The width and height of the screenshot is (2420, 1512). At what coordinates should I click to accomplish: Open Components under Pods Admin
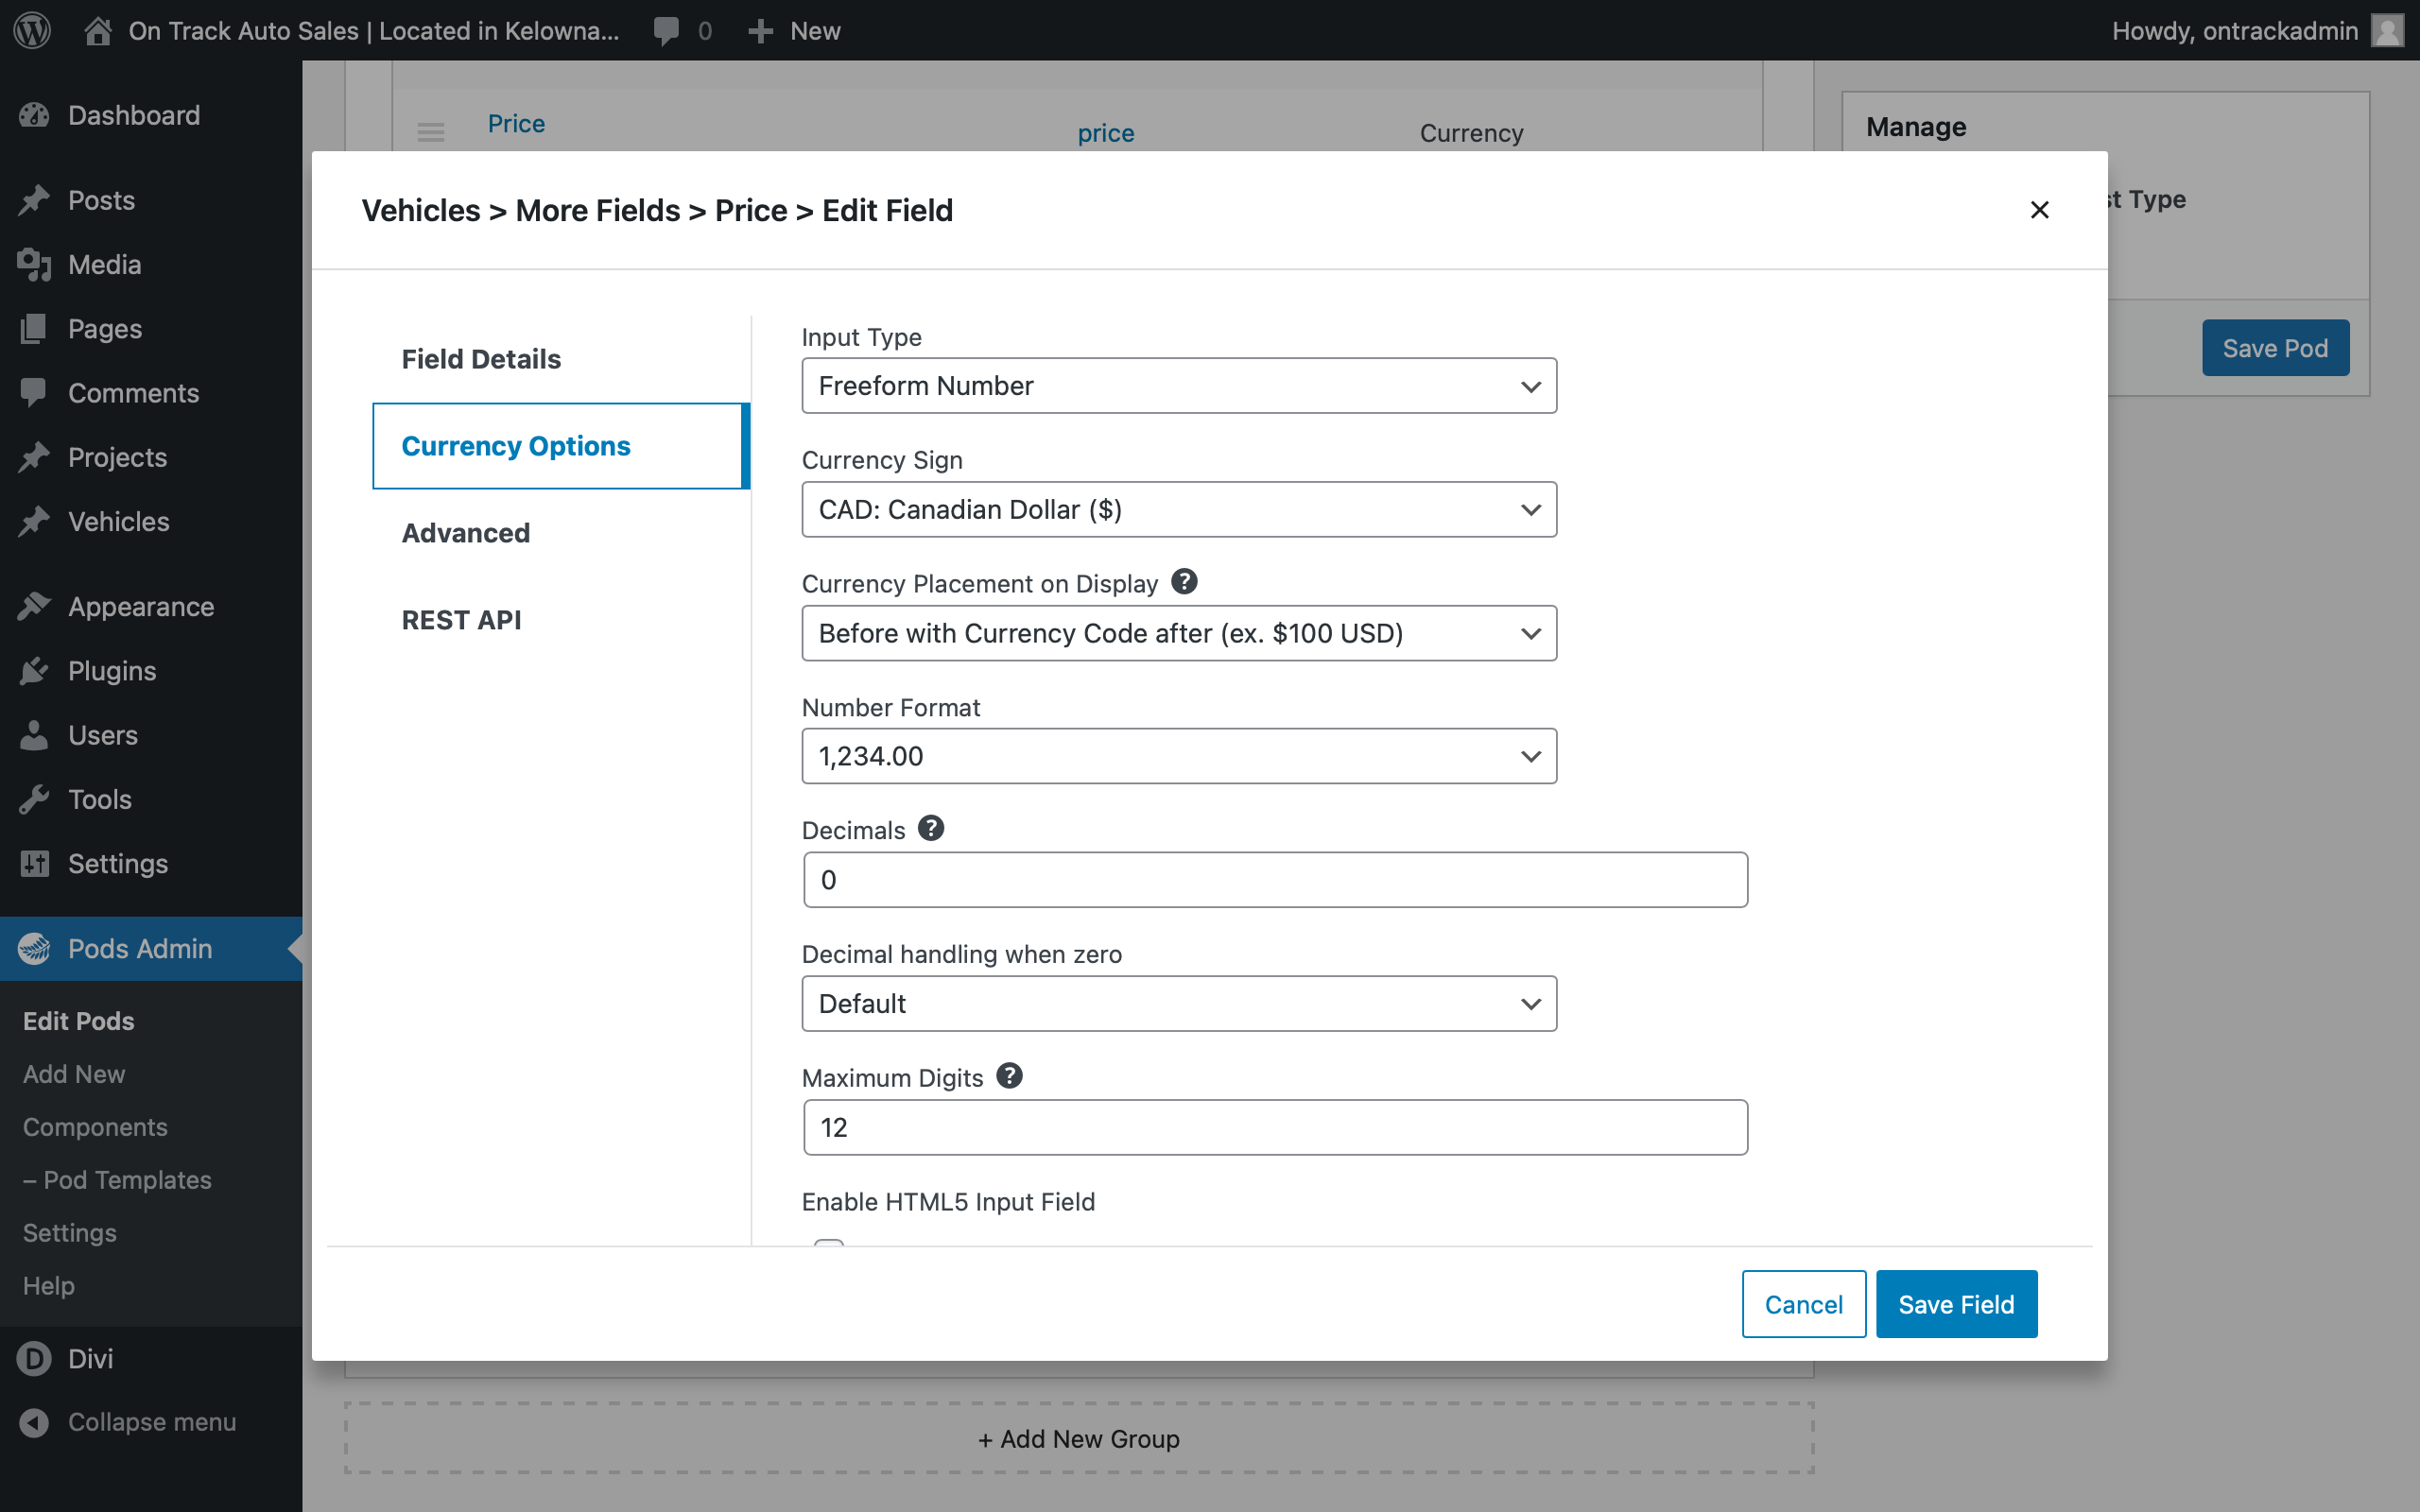pos(95,1127)
